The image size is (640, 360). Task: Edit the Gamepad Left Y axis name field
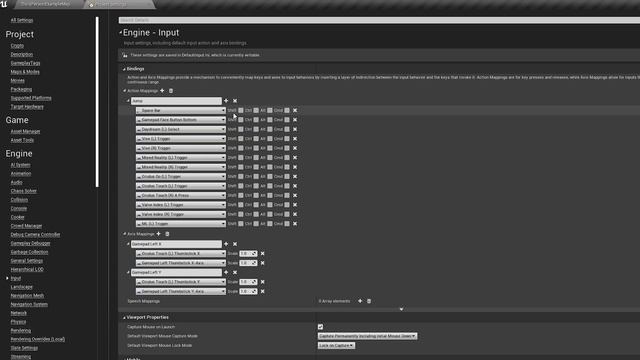coord(176,272)
